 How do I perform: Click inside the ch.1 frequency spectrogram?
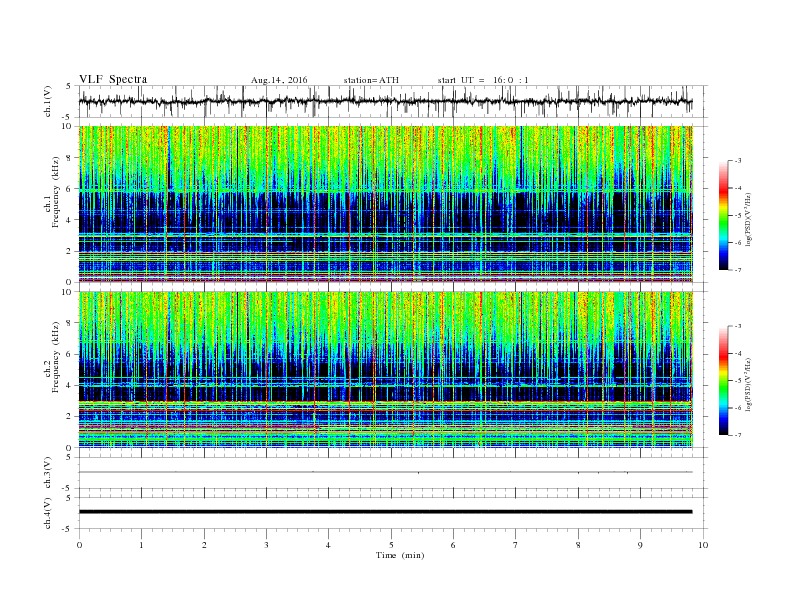pyautogui.click(x=386, y=204)
